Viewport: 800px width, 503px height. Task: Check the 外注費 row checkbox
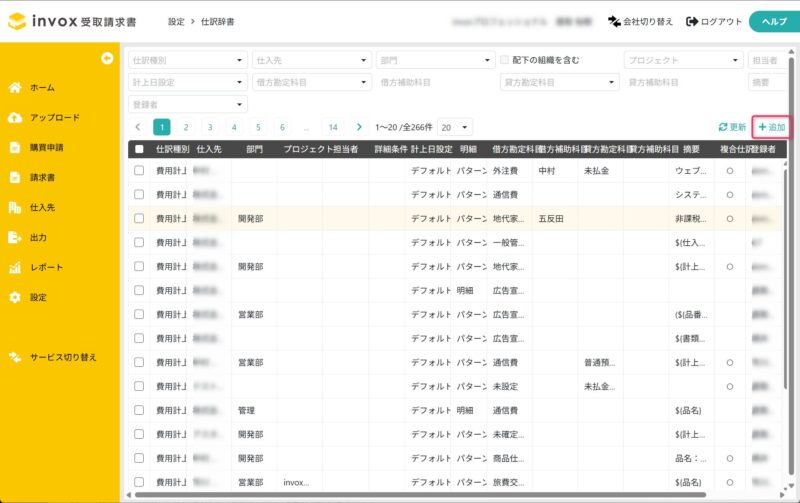point(139,170)
